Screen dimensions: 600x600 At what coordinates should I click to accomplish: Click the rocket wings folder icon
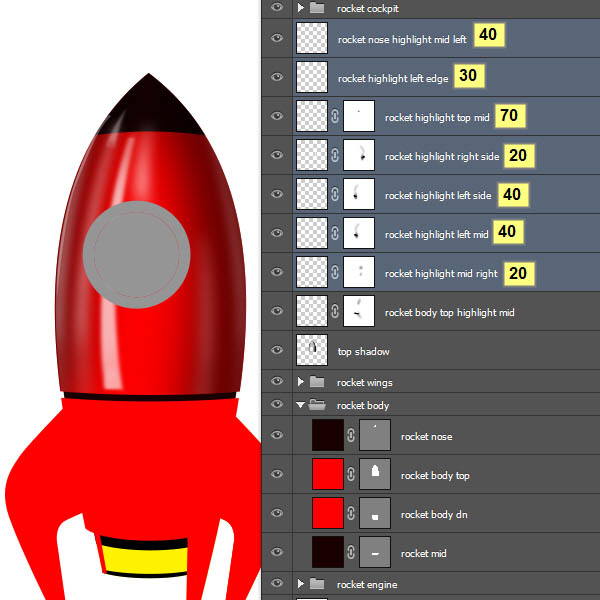click(317, 382)
